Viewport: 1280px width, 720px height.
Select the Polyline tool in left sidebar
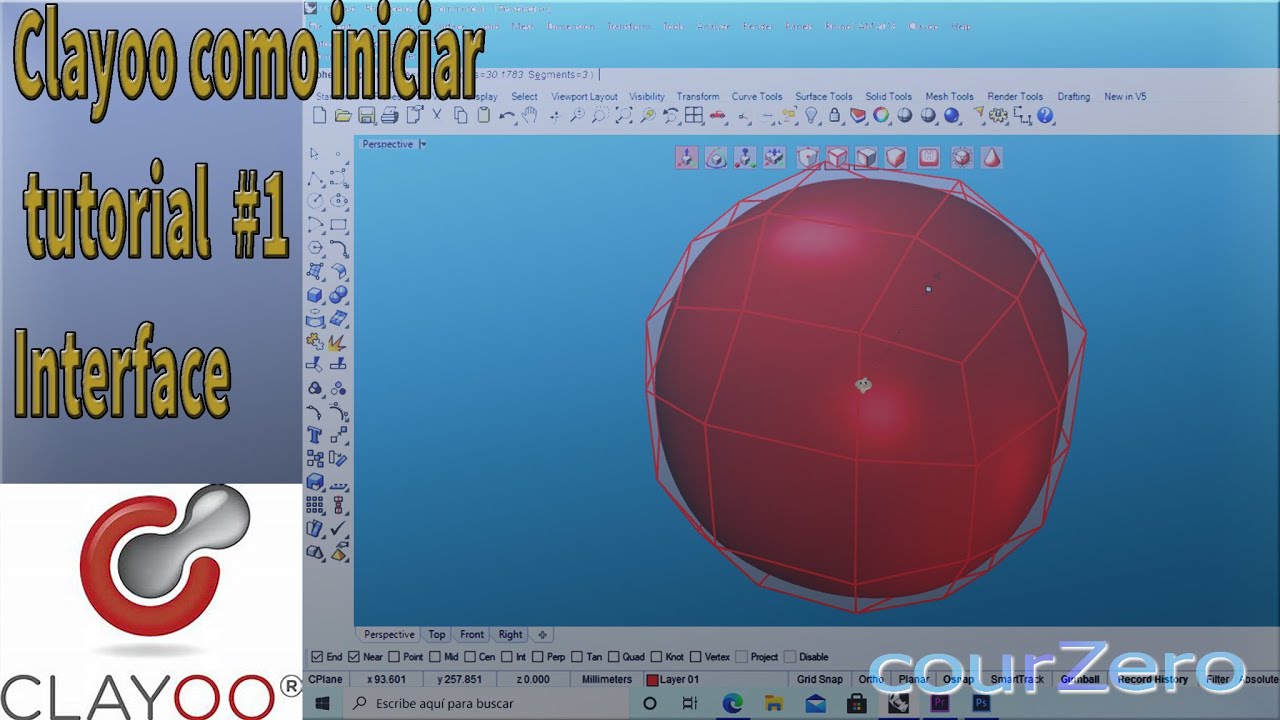[315, 179]
